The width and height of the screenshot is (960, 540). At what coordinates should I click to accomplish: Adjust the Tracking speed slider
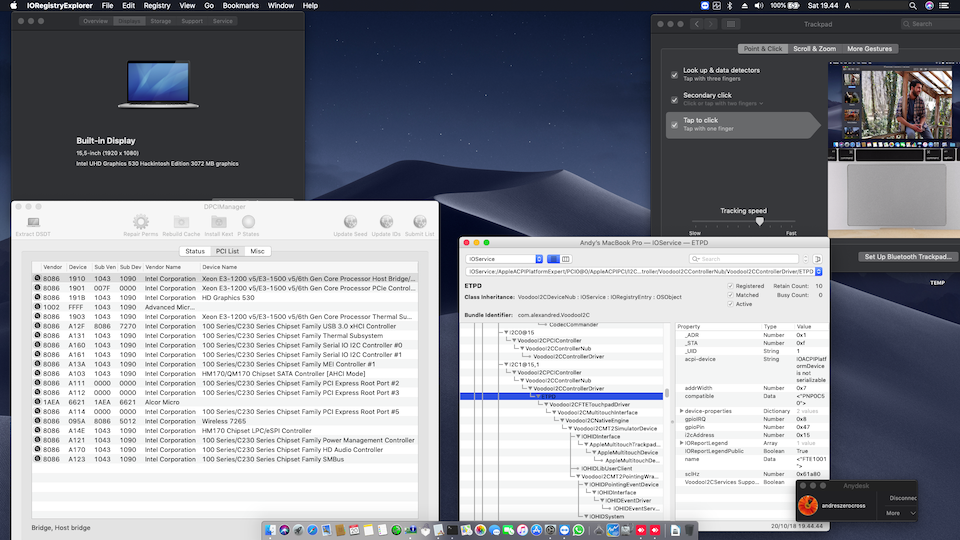(760, 221)
